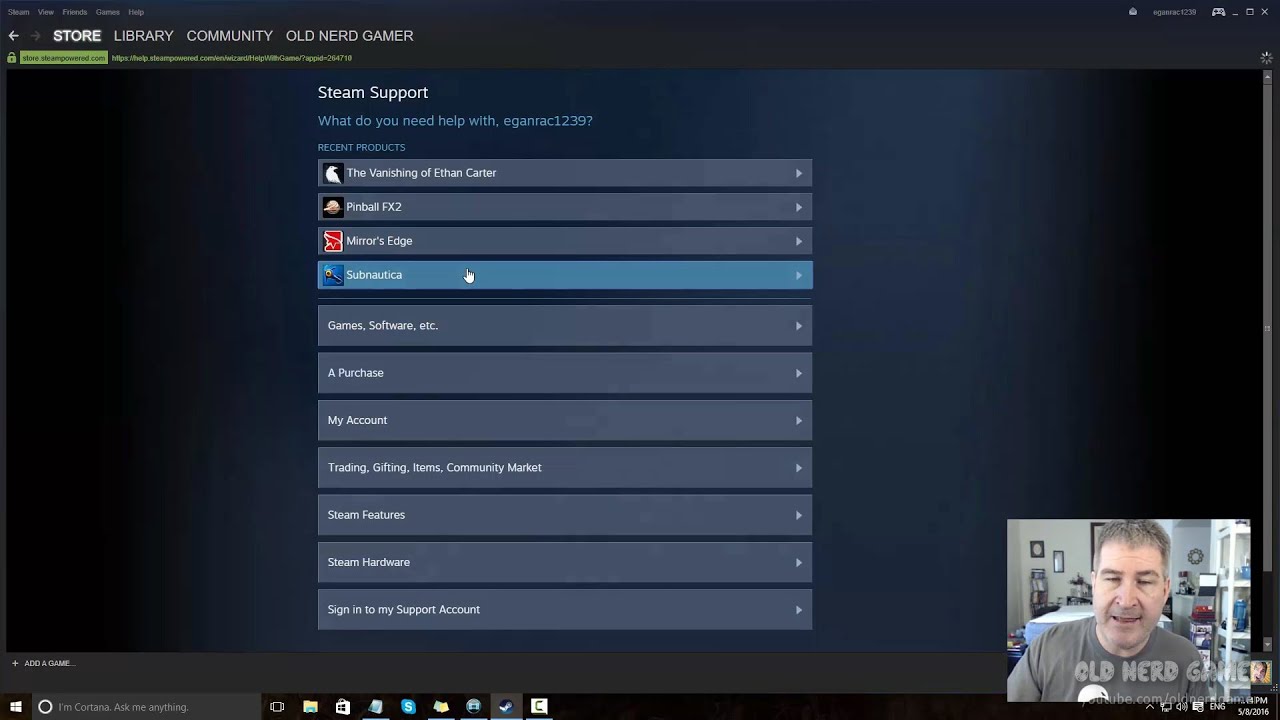Expand the My Account row arrow
1280x720 pixels.
(799, 420)
